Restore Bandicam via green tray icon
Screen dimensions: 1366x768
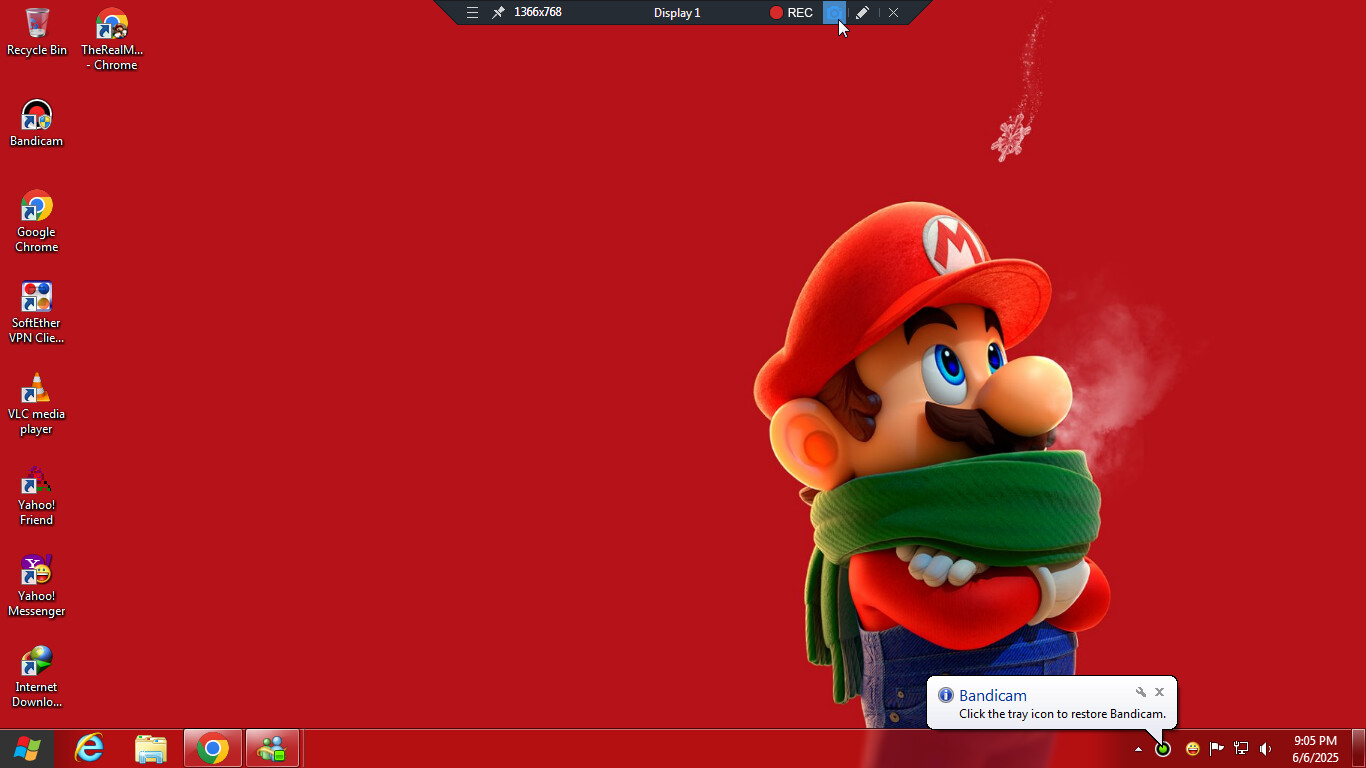(x=1163, y=749)
